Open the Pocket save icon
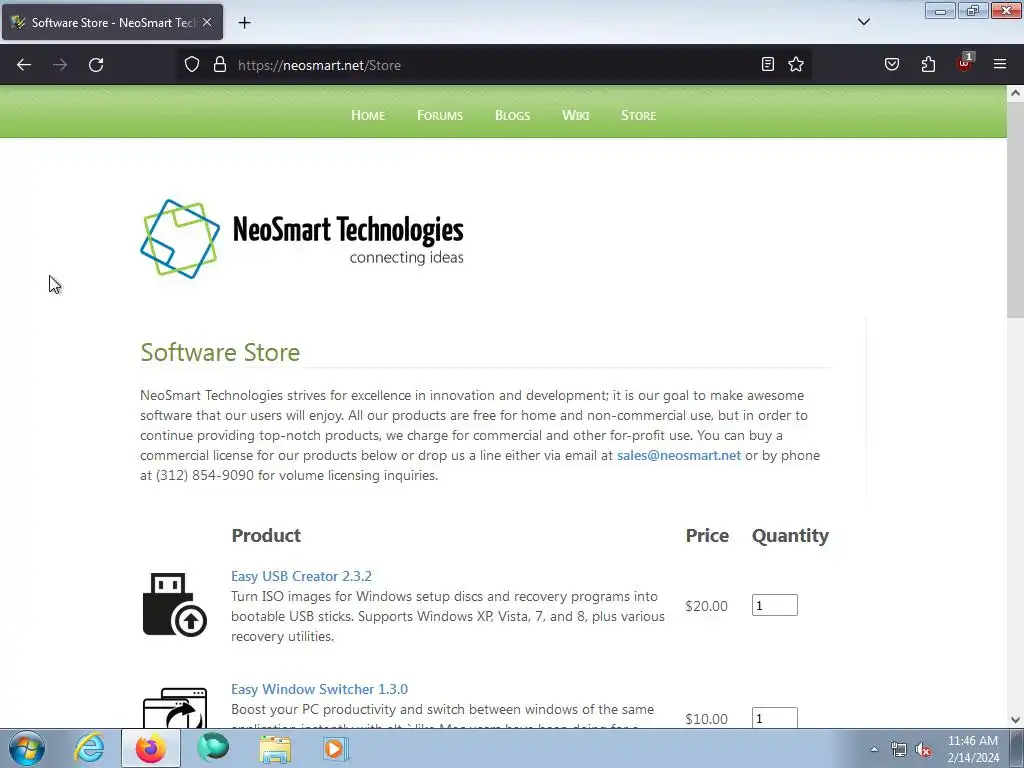Viewport: 1024px width, 768px height. (892, 64)
